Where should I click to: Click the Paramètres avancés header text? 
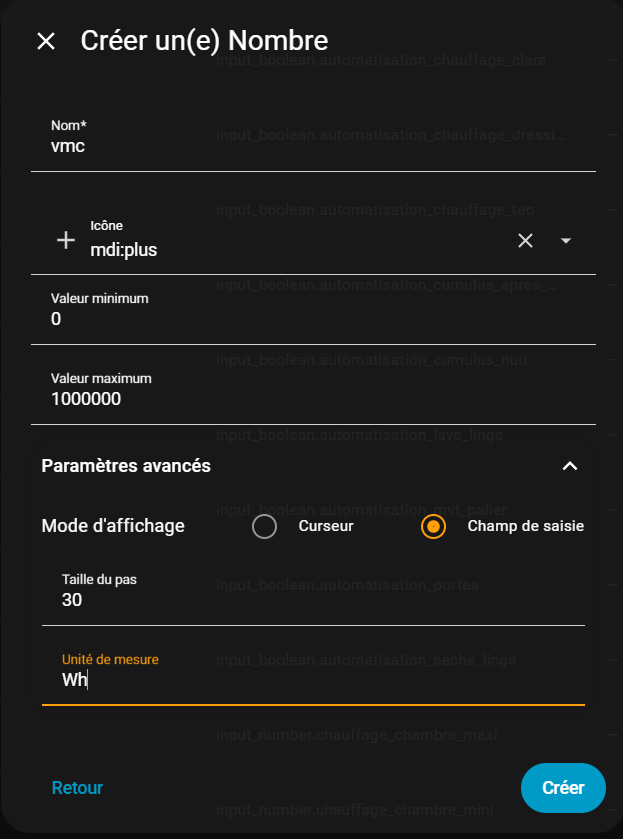pyautogui.click(x=126, y=466)
